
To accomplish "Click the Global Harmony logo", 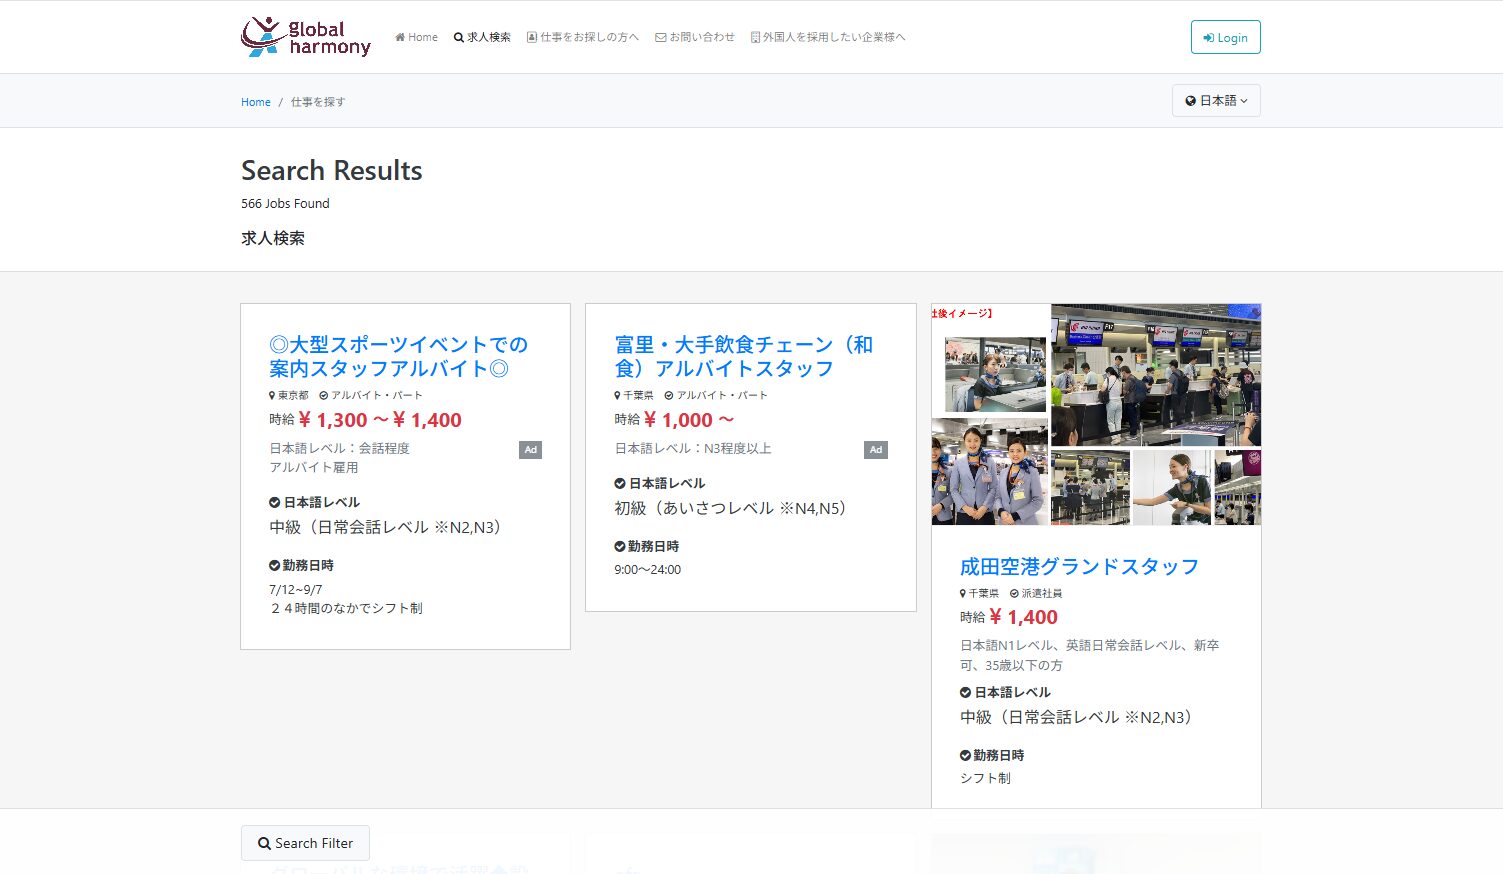I will (305, 37).
